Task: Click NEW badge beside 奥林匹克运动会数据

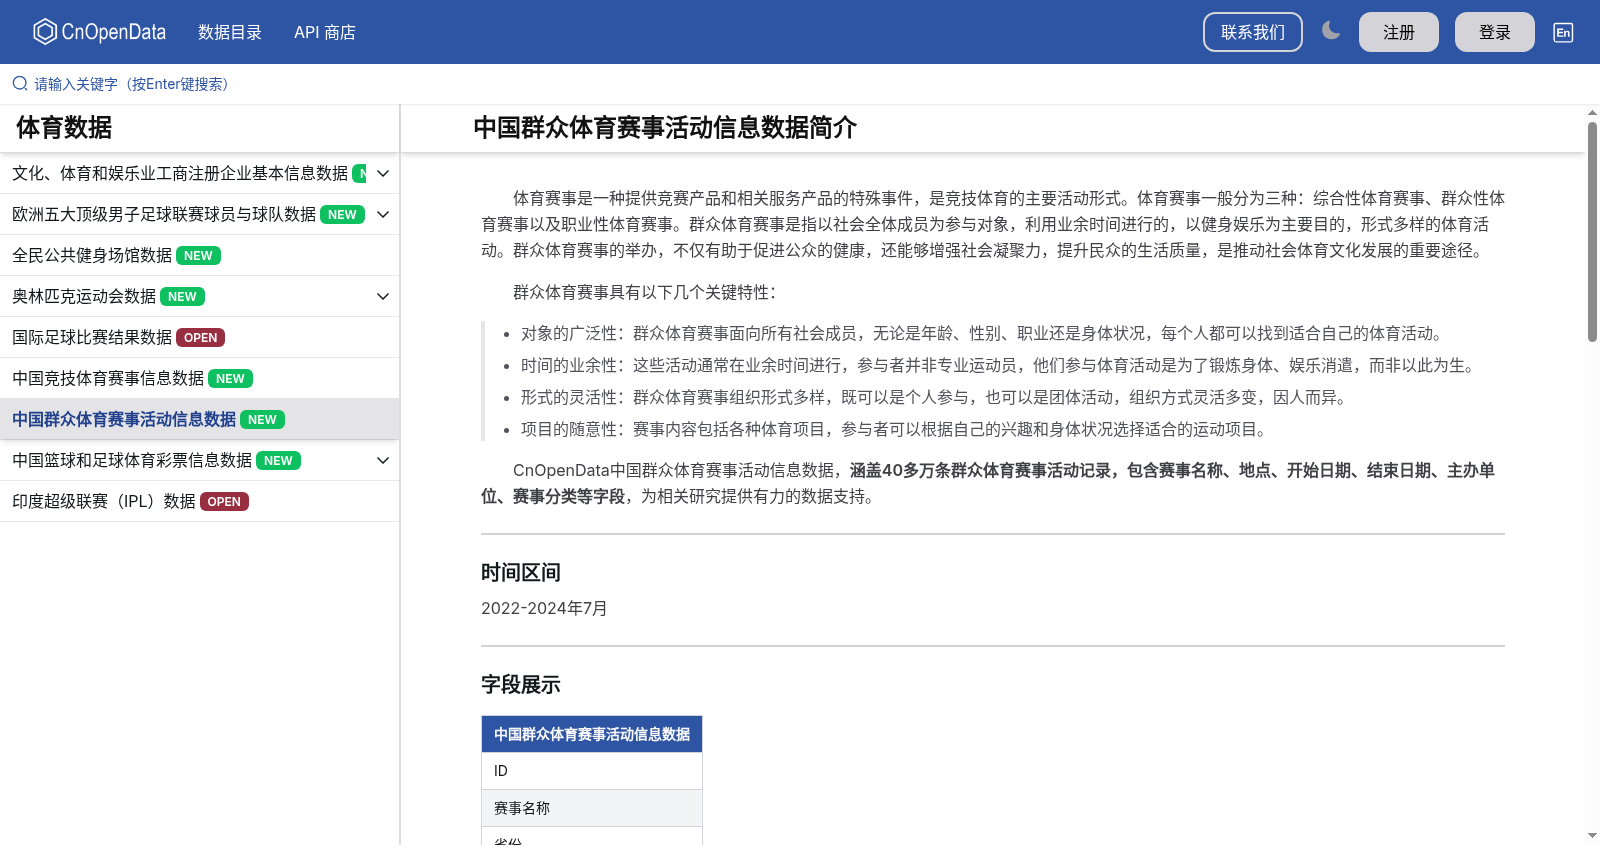Action: pos(182,297)
